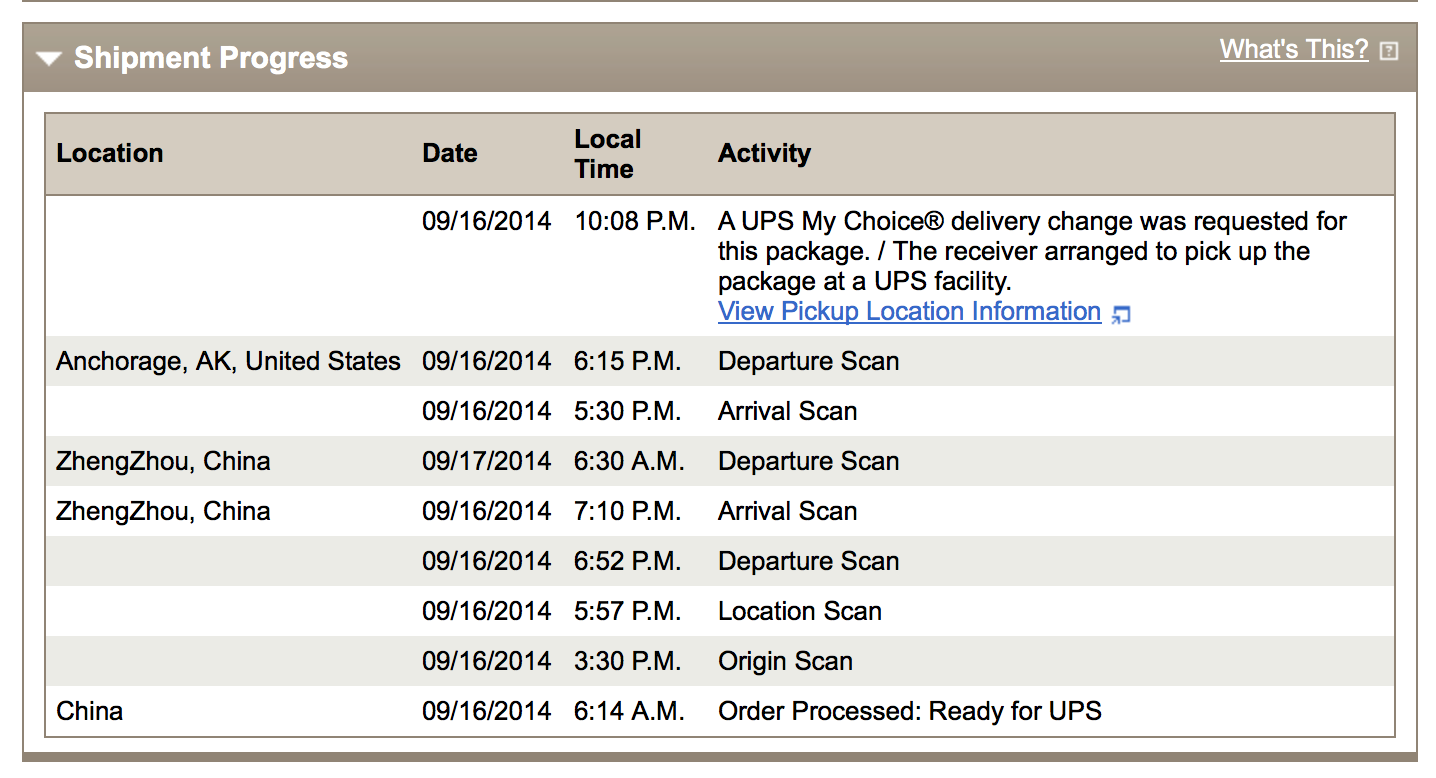Click the Local Time column header
The height and width of the screenshot is (778, 1436).
point(607,154)
